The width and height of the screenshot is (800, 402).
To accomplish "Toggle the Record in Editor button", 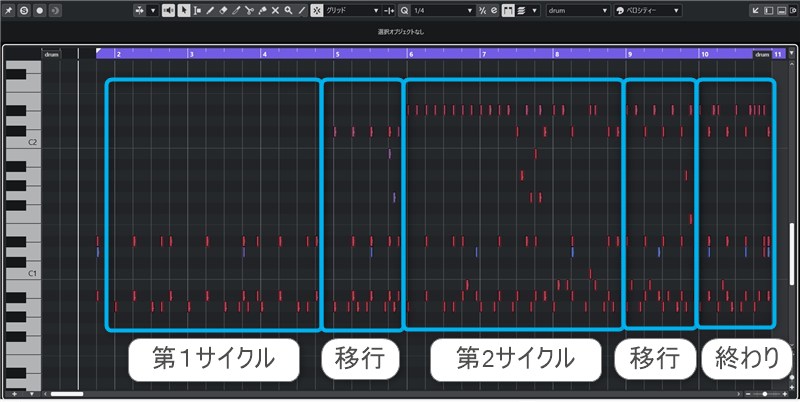I will (40, 11).
